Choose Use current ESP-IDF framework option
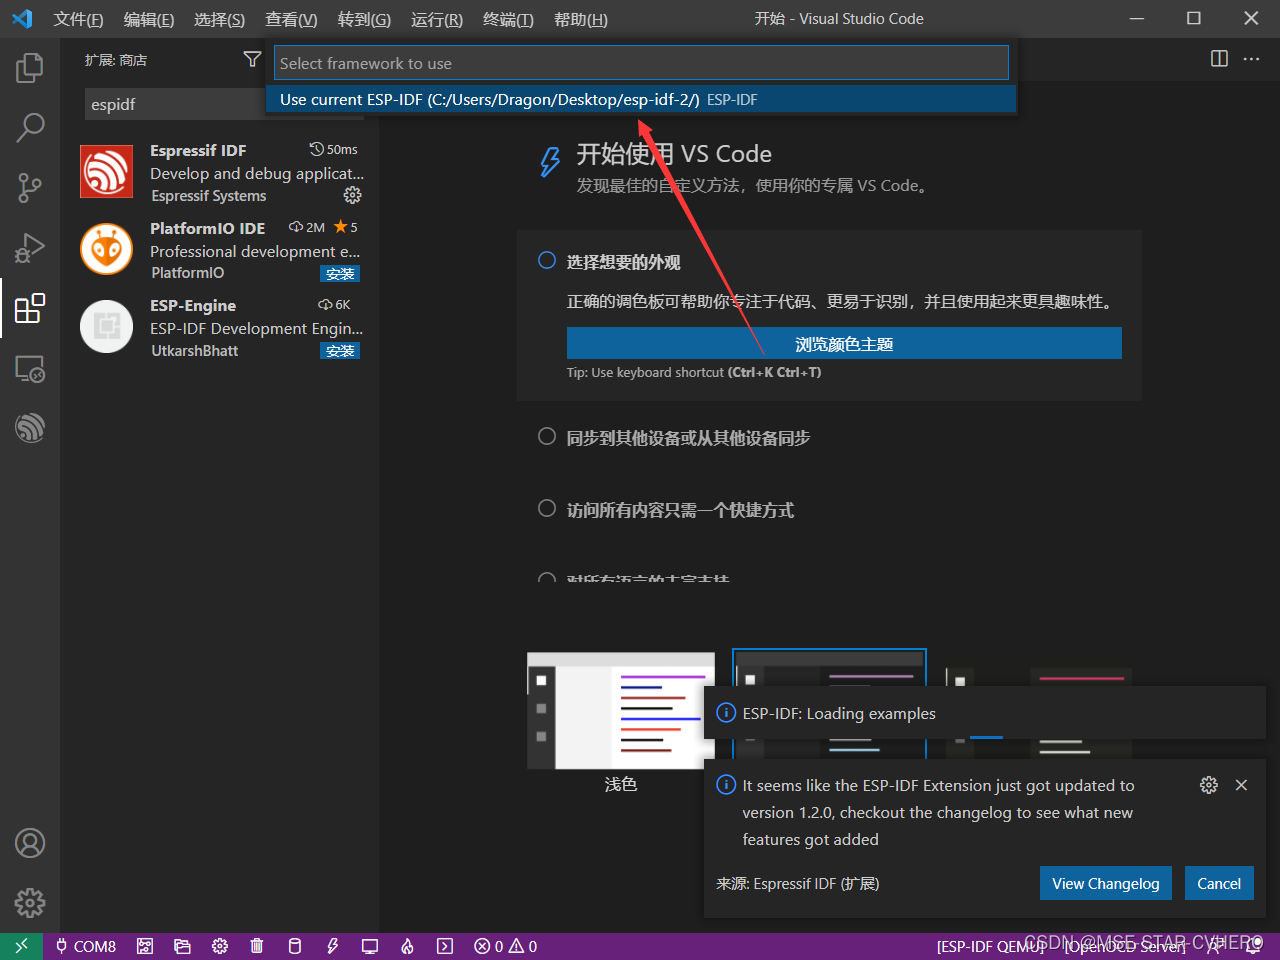Image resolution: width=1280 pixels, height=960 pixels. pos(641,99)
